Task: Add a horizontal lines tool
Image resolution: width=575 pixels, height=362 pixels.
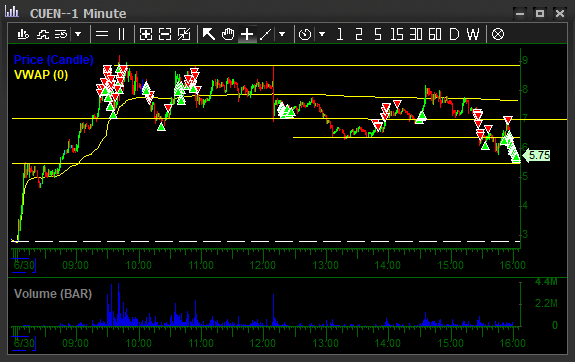Action: [x=102, y=34]
